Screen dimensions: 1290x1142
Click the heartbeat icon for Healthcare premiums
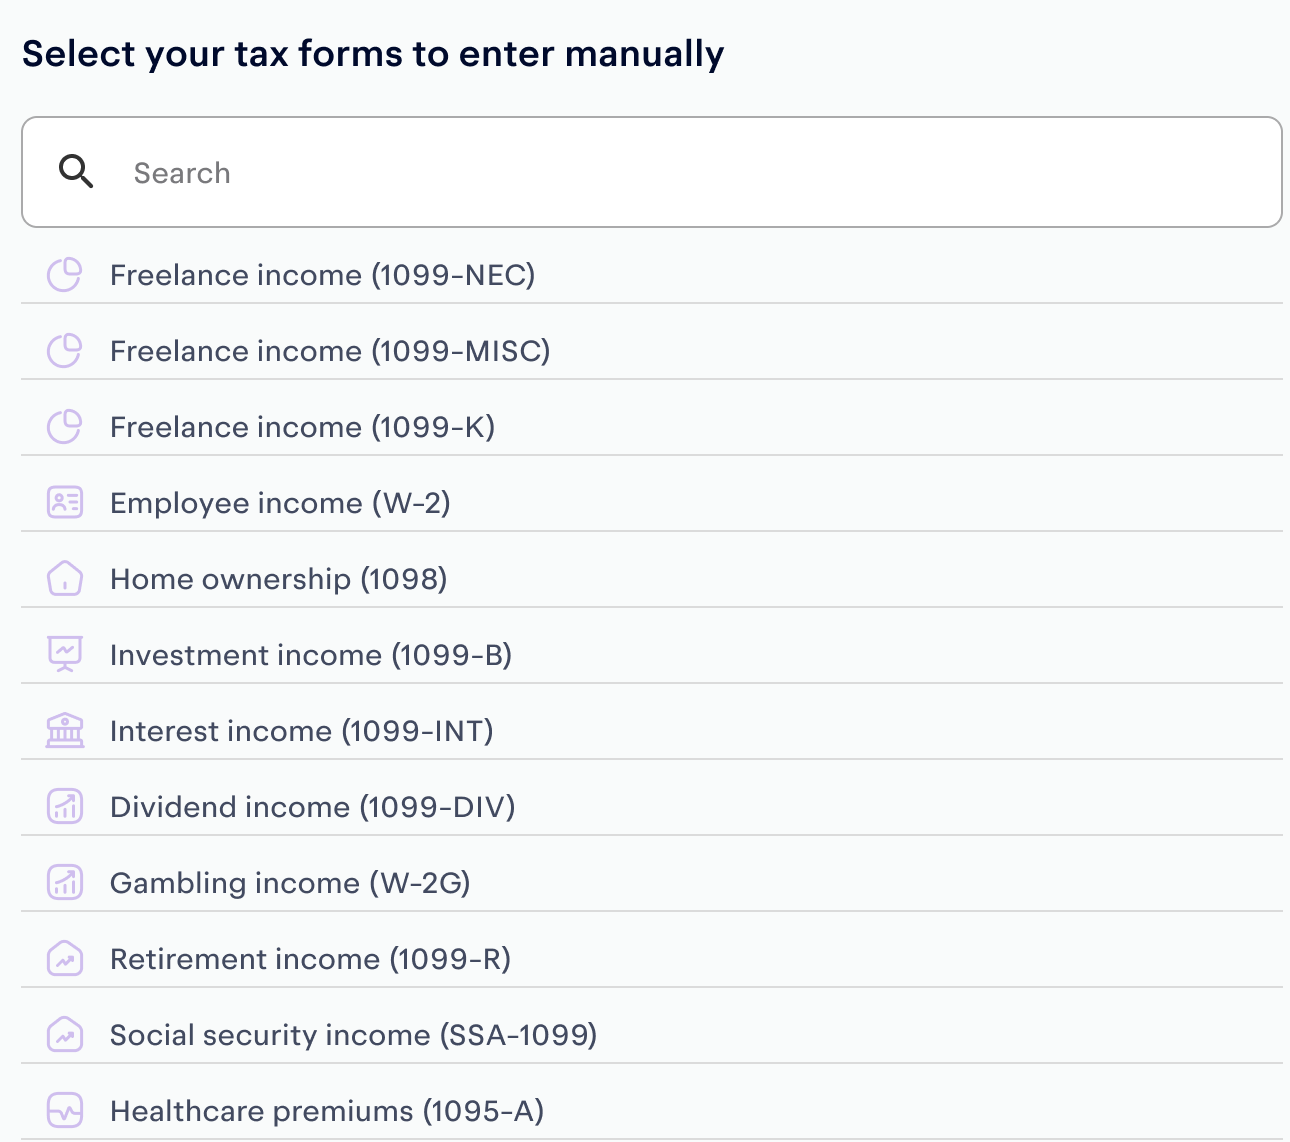[x=65, y=1110]
